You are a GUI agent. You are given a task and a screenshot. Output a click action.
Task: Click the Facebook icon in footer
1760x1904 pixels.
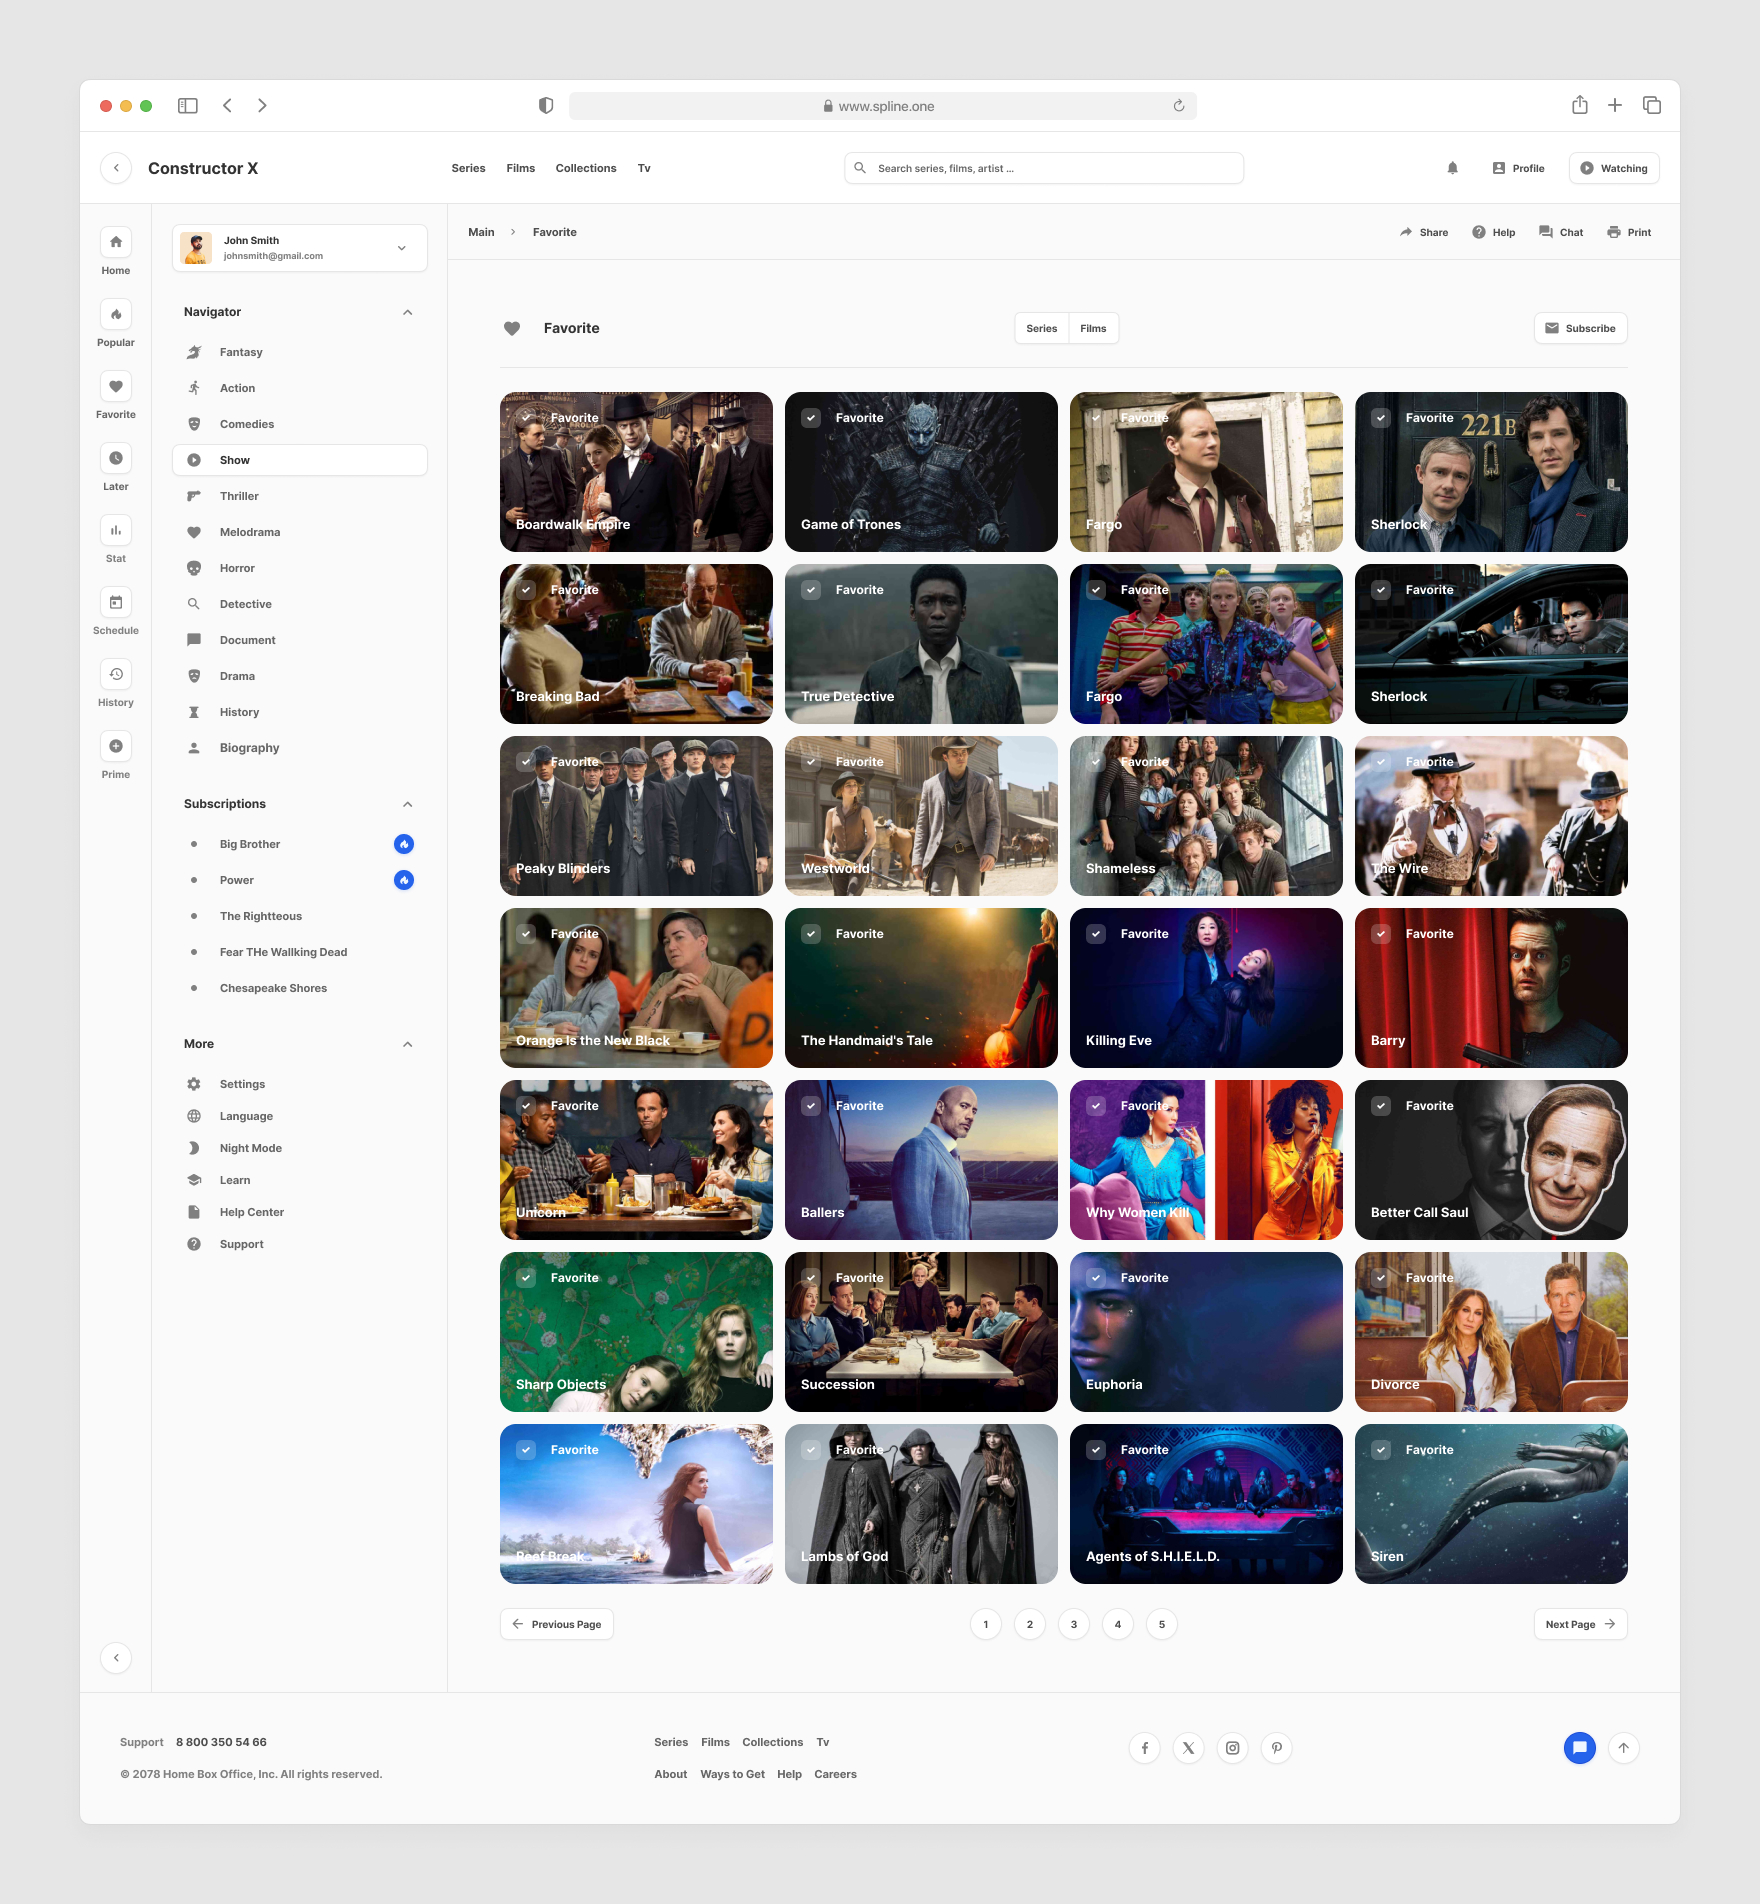point(1145,1748)
